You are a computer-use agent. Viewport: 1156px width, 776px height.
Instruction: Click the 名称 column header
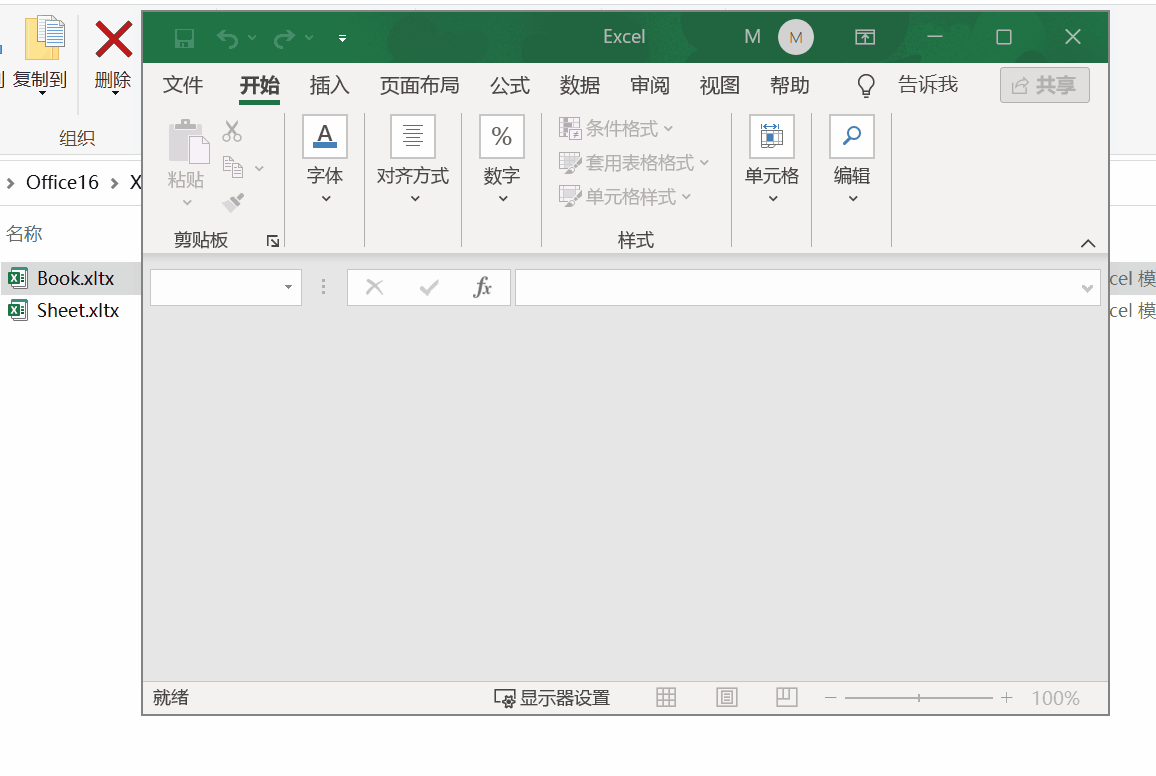24,234
